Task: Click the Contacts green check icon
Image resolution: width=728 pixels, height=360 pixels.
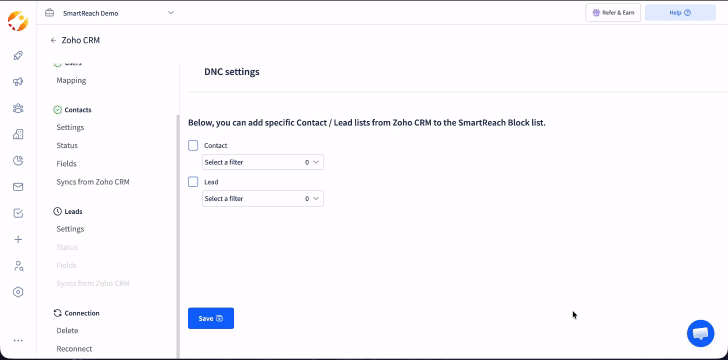Action: coord(58,110)
